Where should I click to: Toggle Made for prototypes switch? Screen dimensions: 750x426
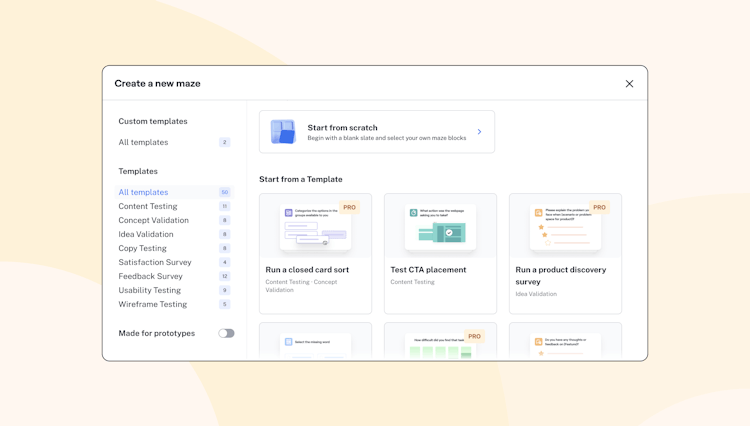click(226, 333)
